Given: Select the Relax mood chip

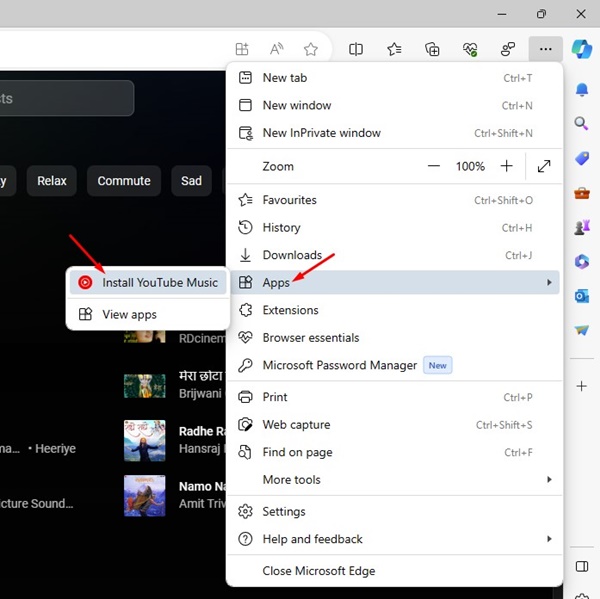Looking at the screenshot, I should [x=52, y=181].
